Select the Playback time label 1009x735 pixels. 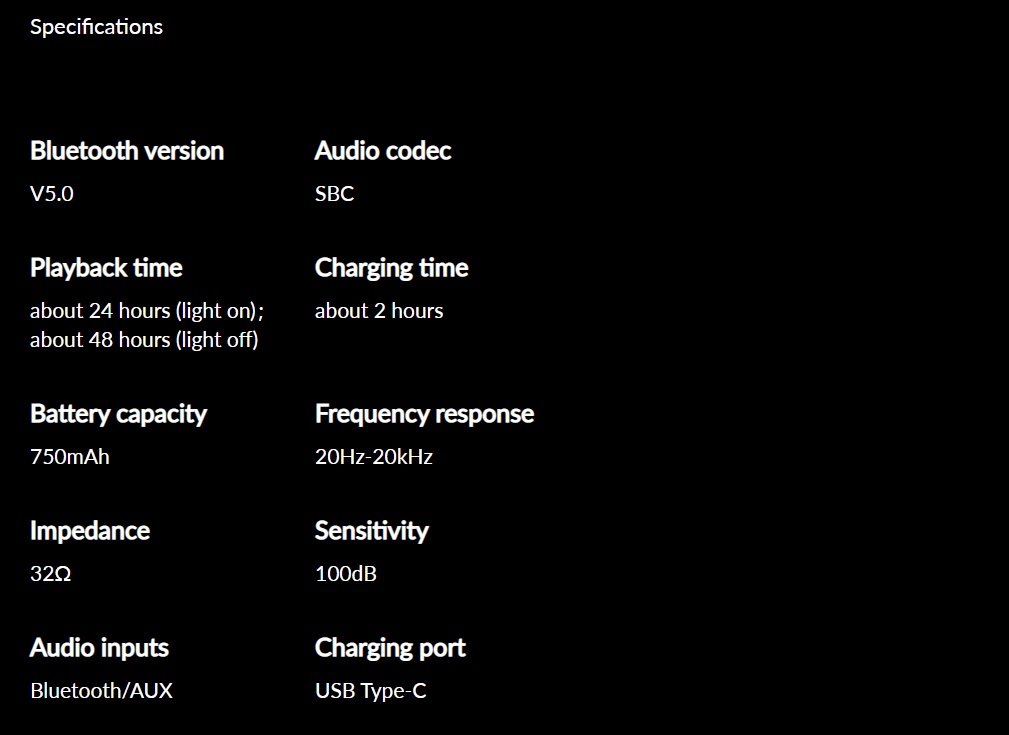(x=106, y=268)
